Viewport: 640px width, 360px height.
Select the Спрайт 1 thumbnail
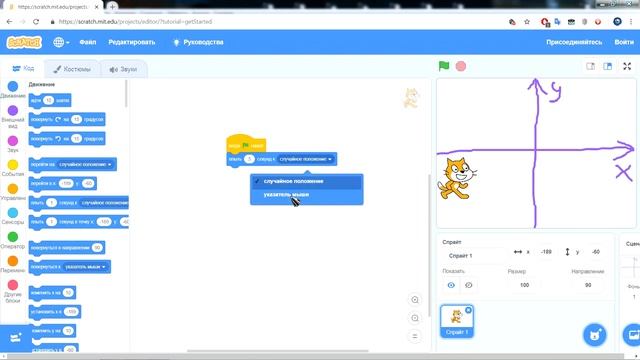coord(457,321)
